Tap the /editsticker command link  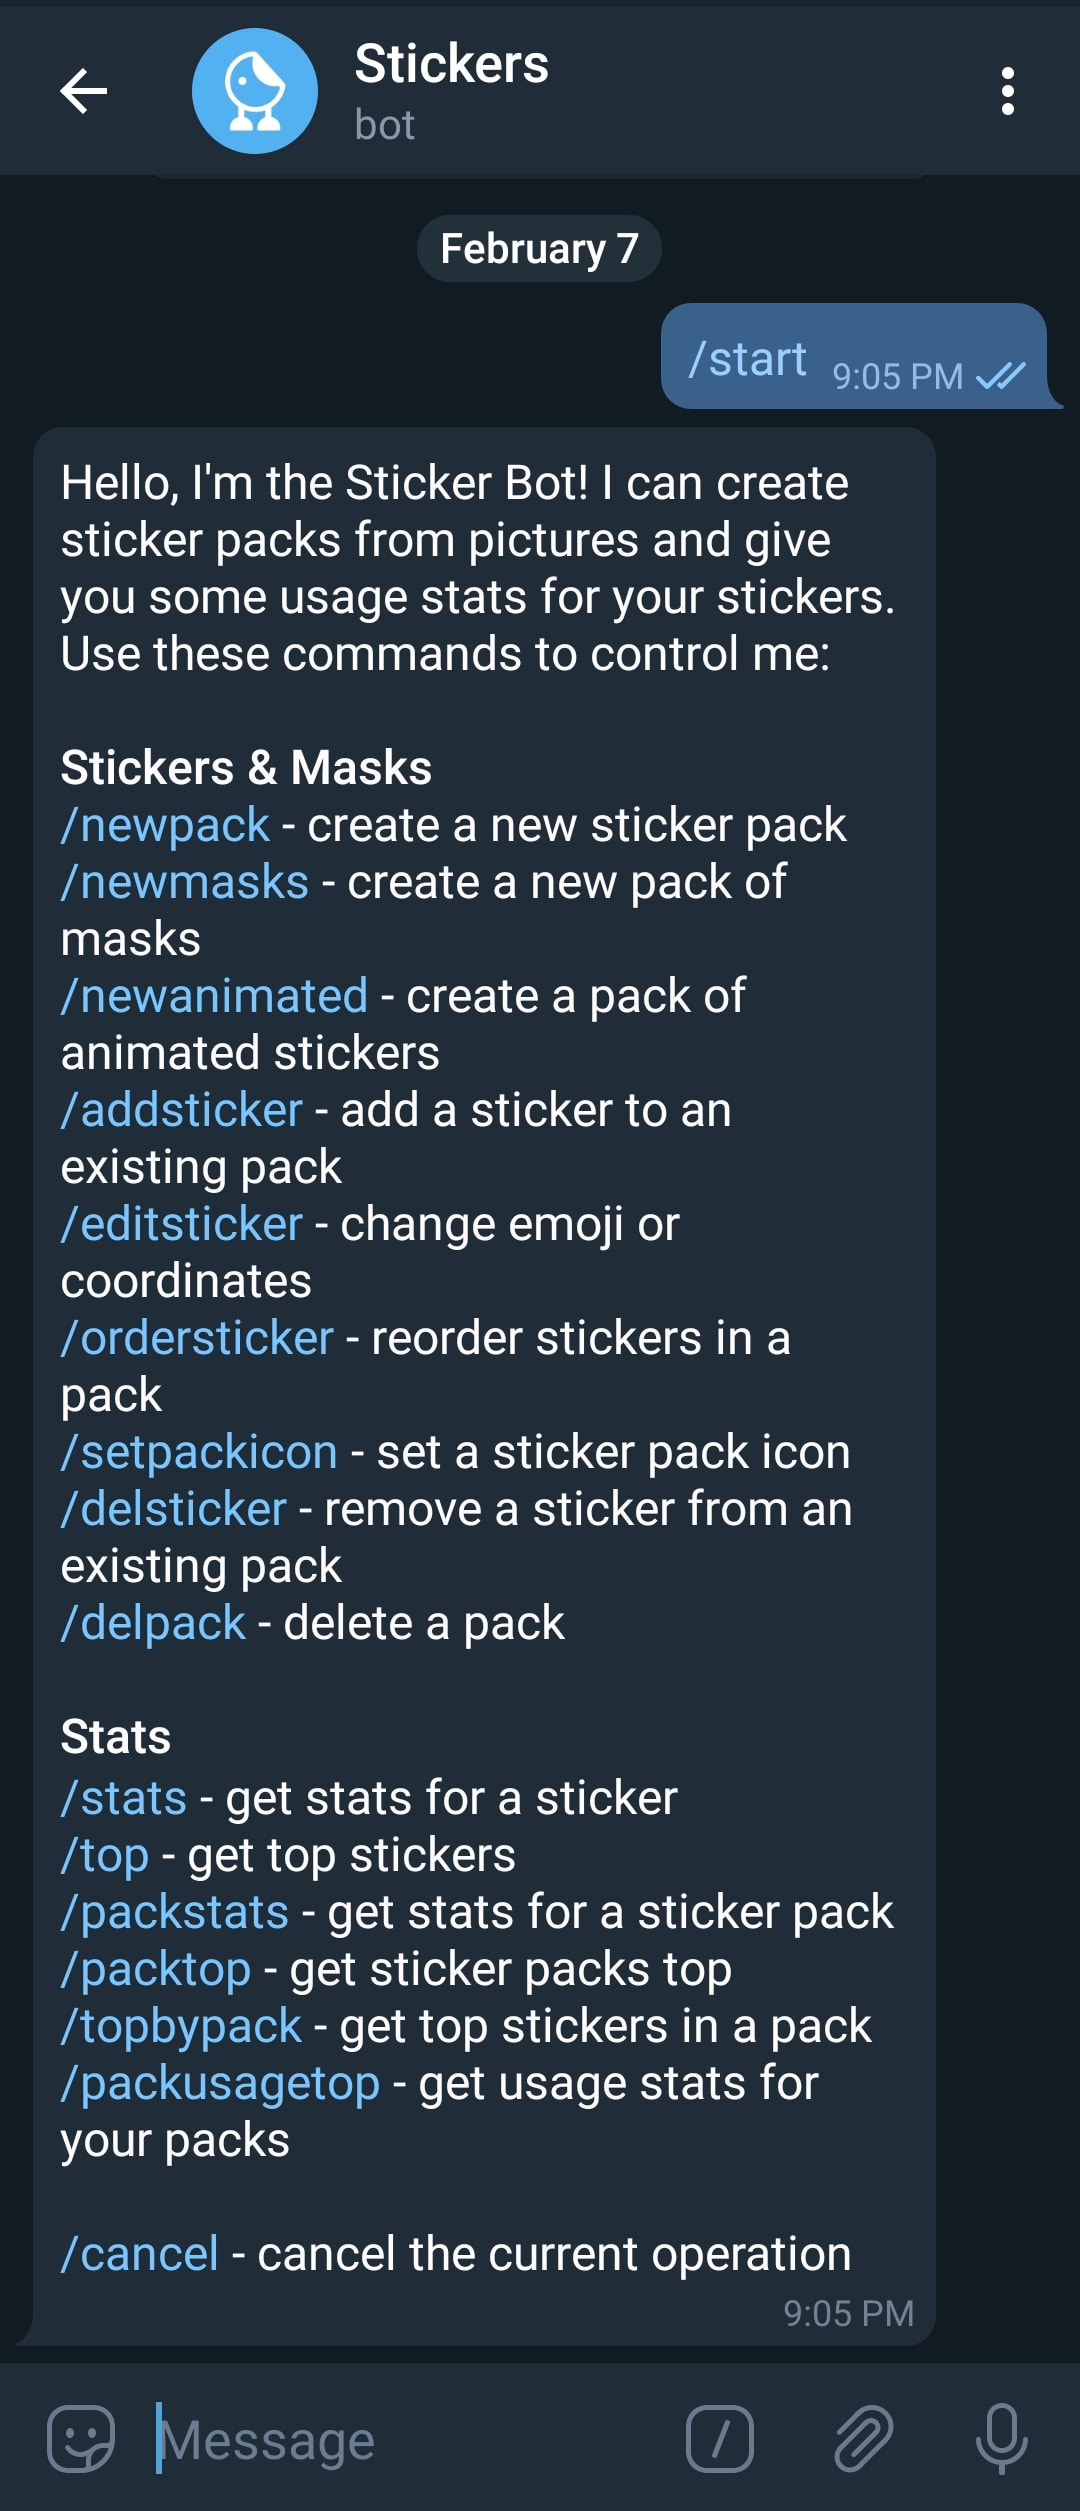pos(181,1225)
